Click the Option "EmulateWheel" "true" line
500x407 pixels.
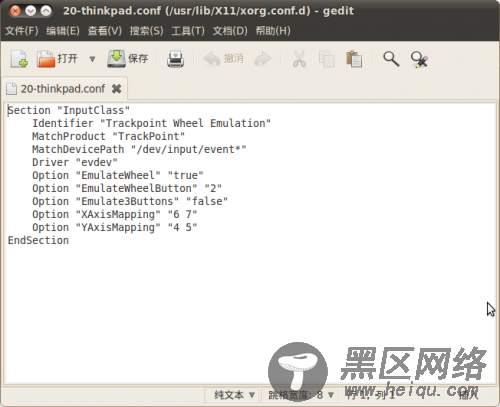(118, 175)
